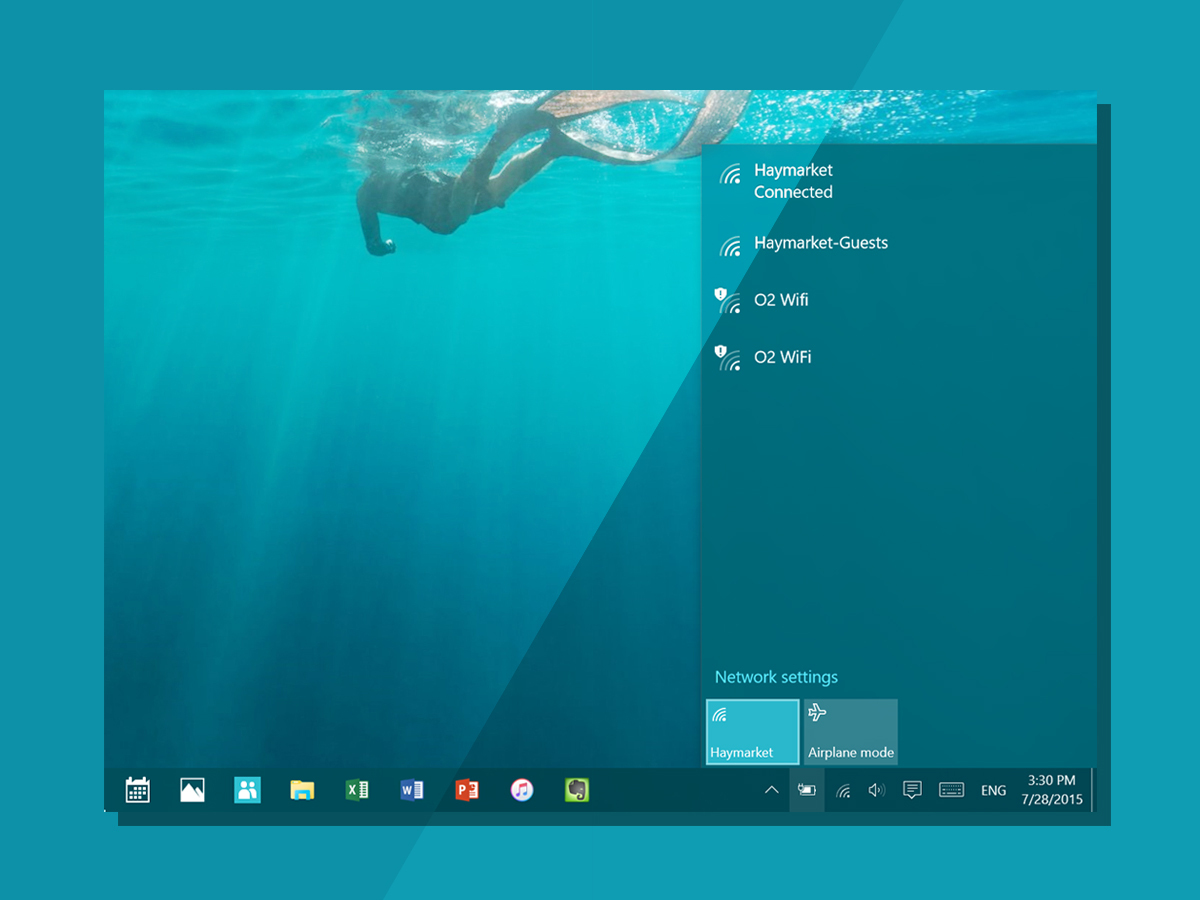Screen dimensions: 1200x900
Task: Toggle Airplane mode tile
Action: (x=851, y=732)
